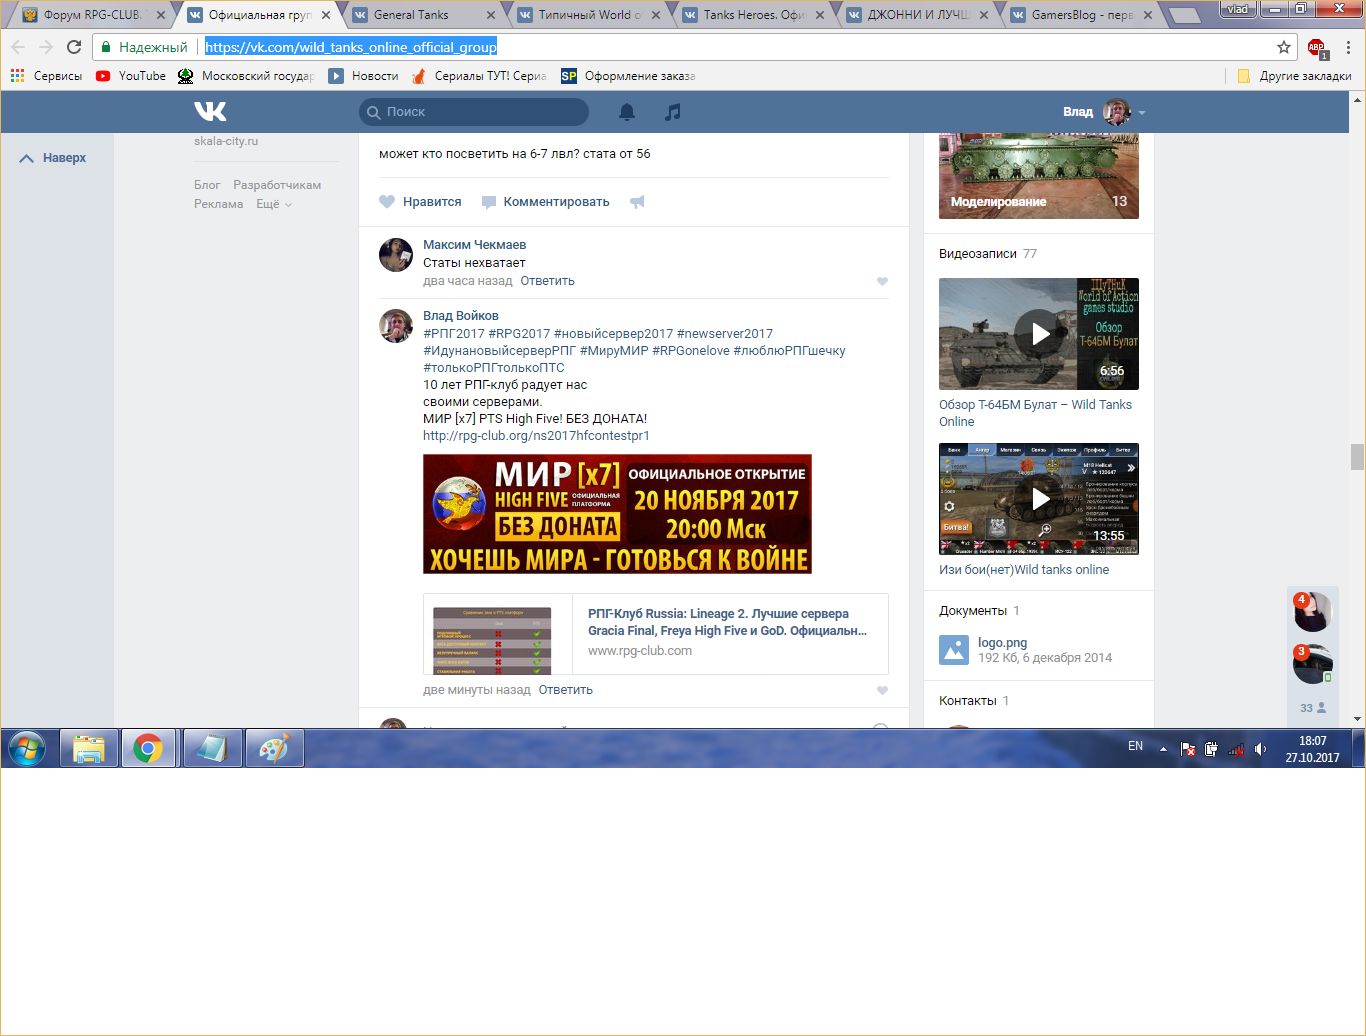This screenshot has height=1036, width=1366.
Task: Reply to Влад Войков's comment with Ответить
Action: 566,690
